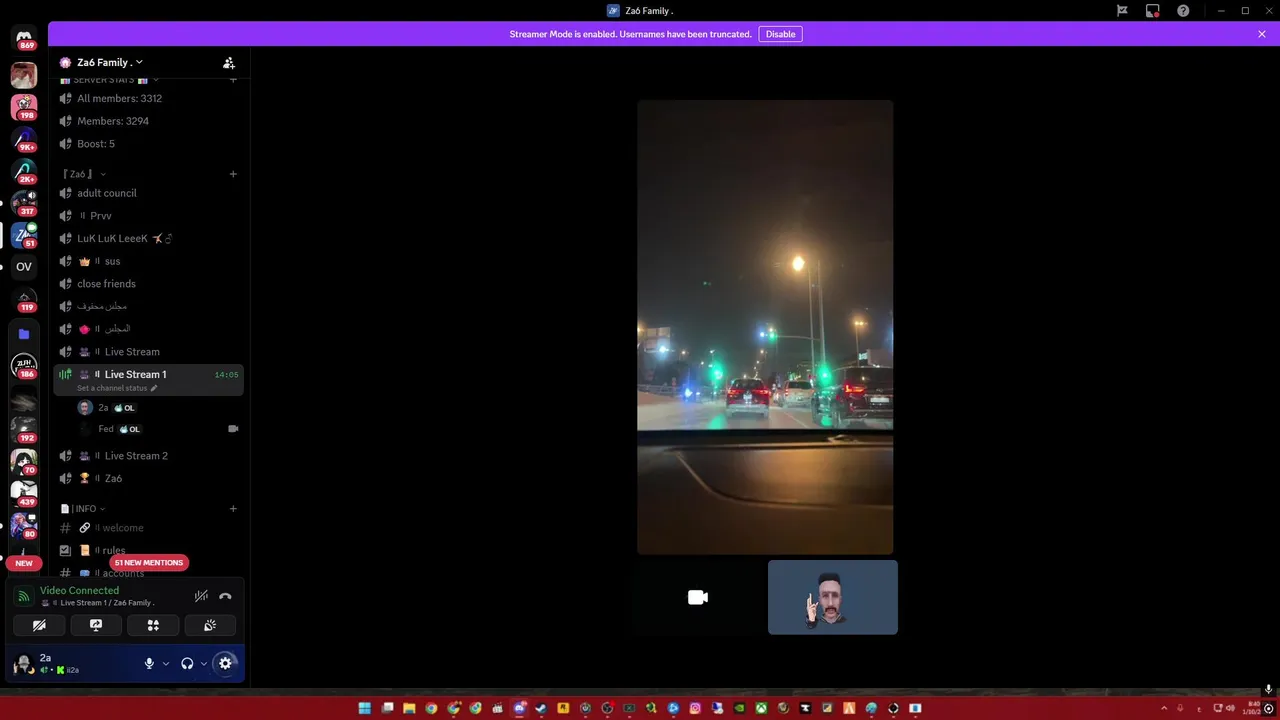Open the welcome text channel
Screen dimensions: 1280x720
point(148,528)
